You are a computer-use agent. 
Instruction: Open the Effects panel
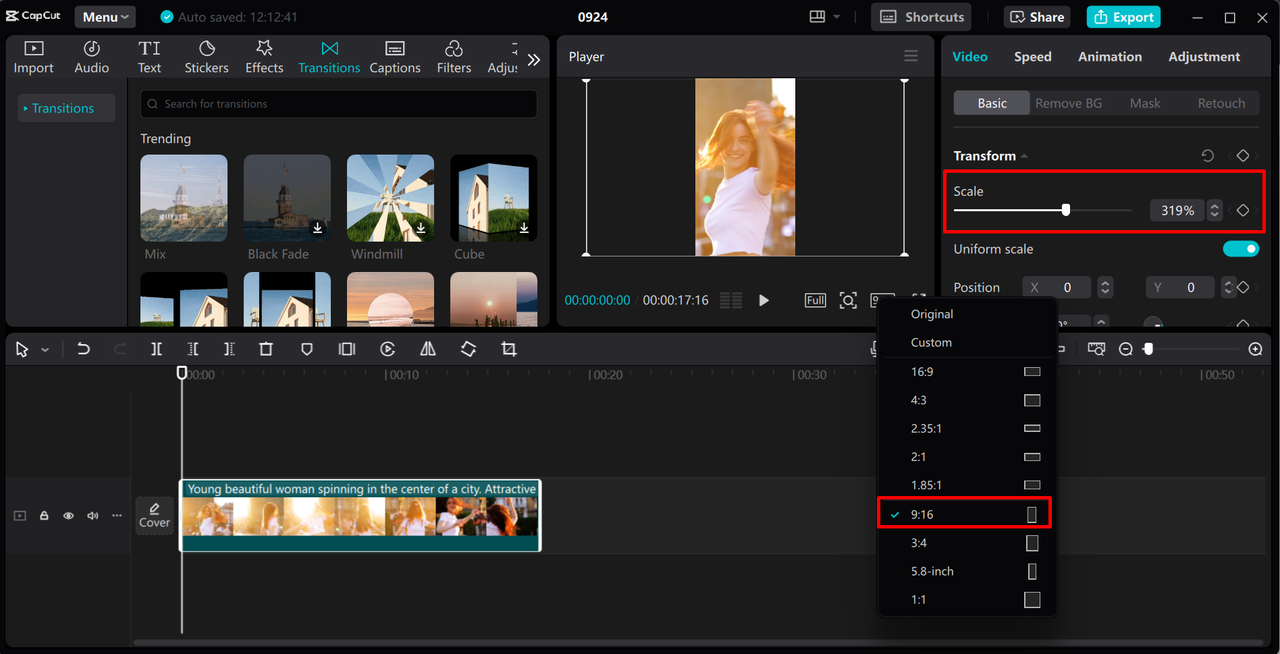point(264,57)
